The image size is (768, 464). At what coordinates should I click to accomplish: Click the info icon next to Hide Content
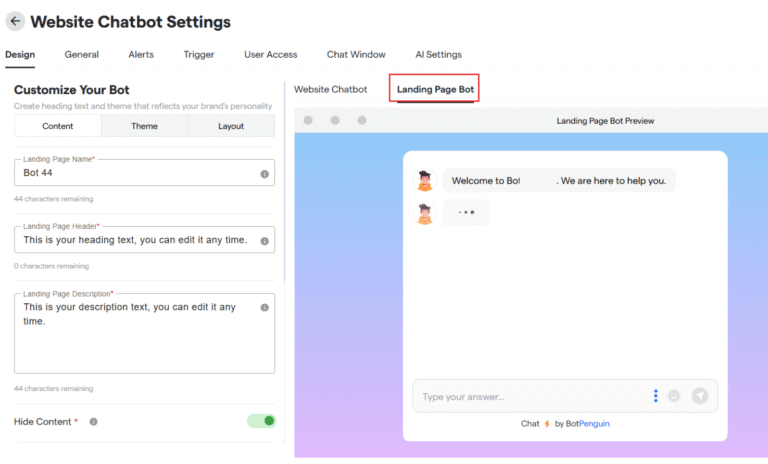(94, 421)
